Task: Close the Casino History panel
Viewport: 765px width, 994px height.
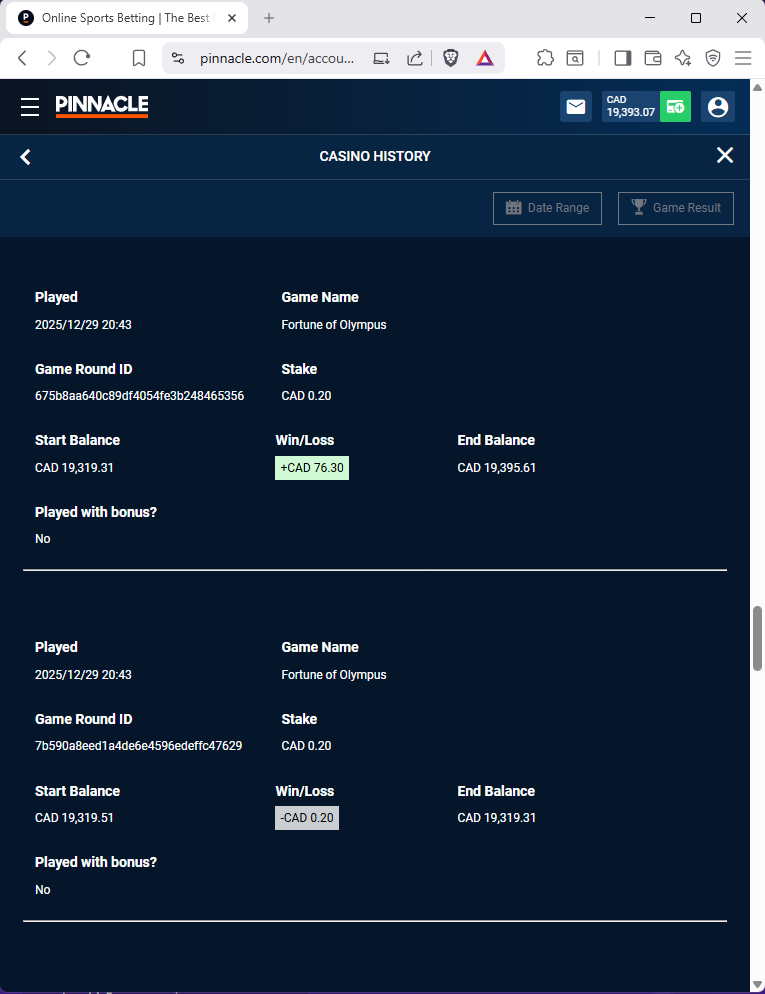Action: point(725,155)
